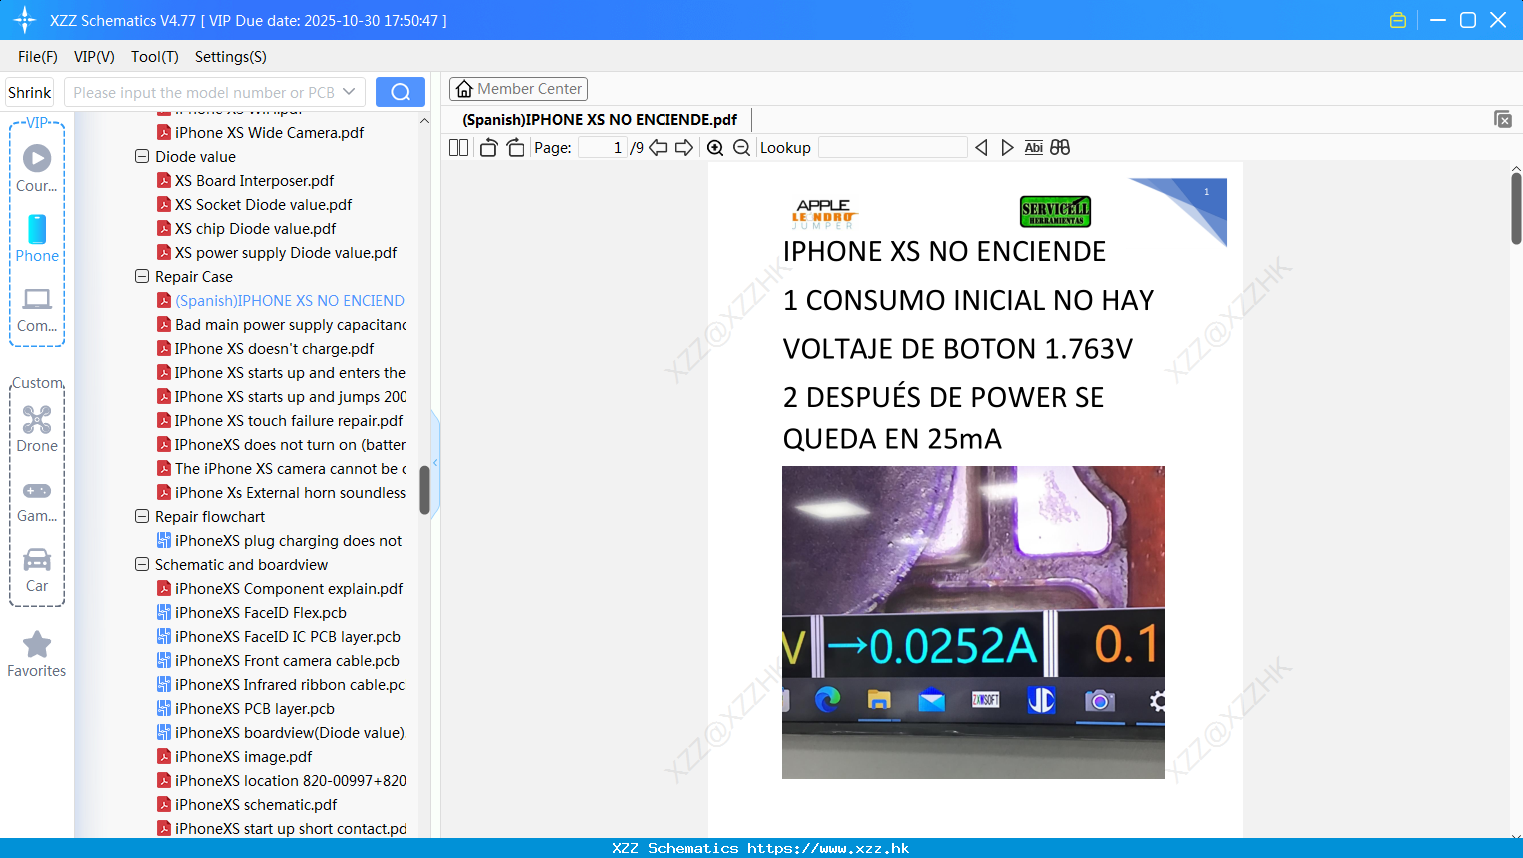Viewport: 1523px width, 858px height.
Task: Click the www.xzz.hk status bar link
Action: [x=828, y=848]
